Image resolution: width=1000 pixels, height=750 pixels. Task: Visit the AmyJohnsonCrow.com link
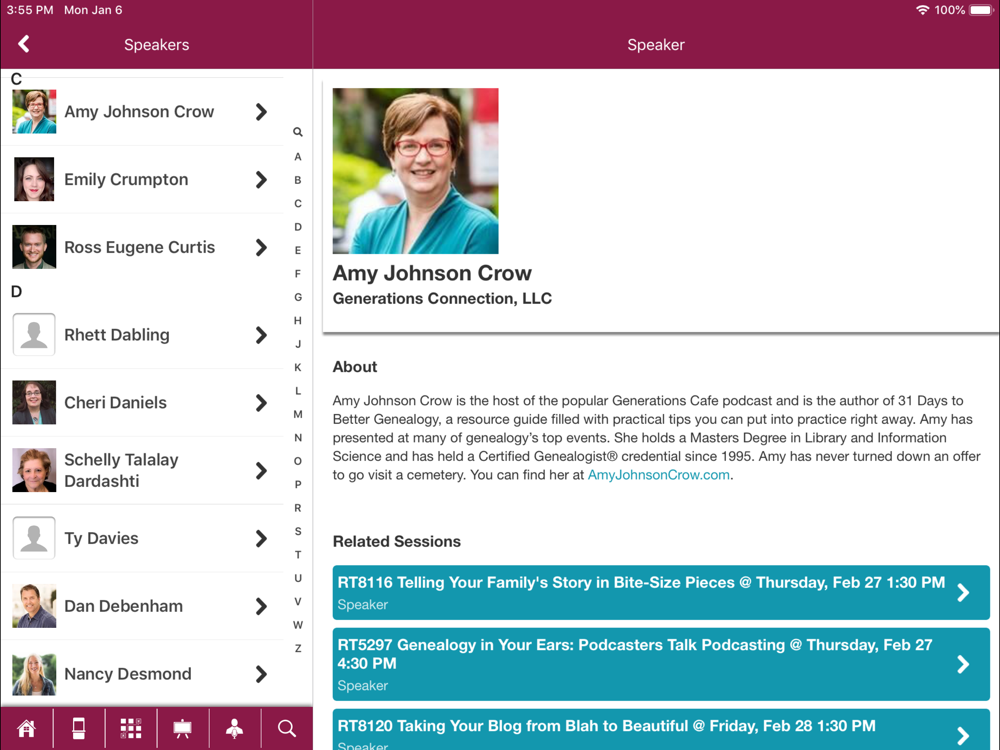[x=658, y=475]
